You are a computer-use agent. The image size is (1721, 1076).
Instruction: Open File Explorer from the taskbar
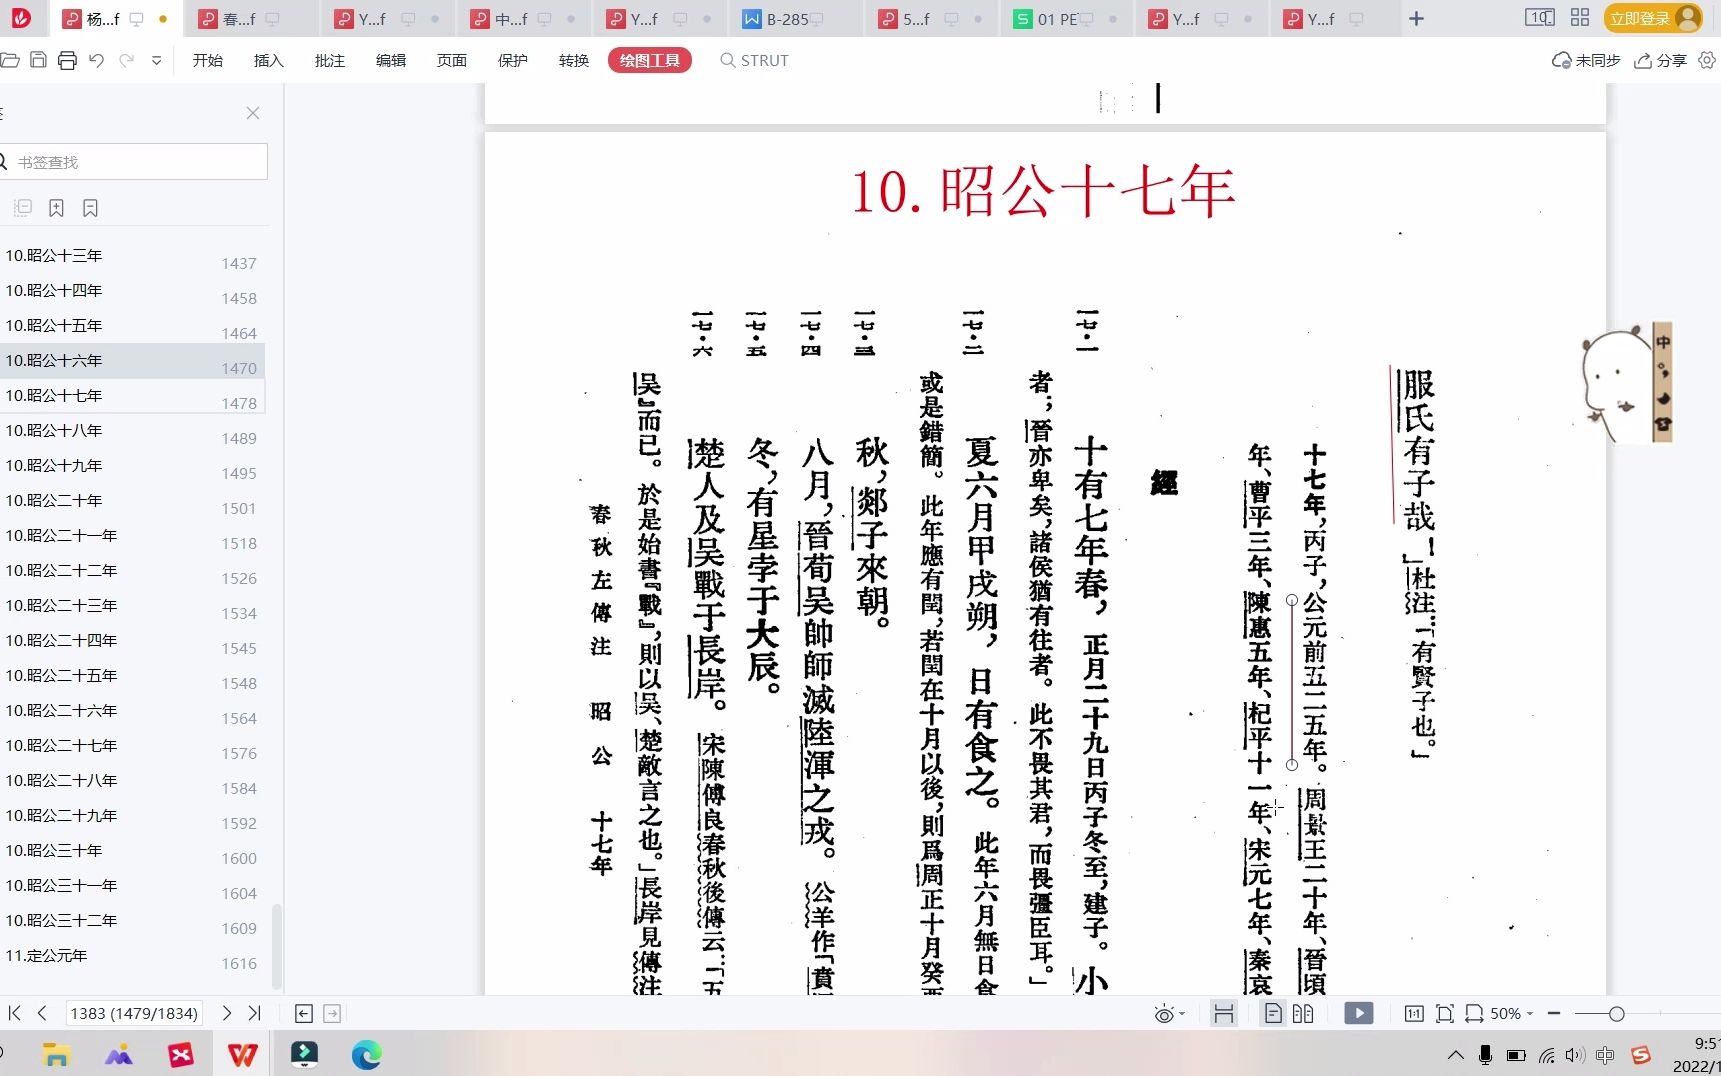tap(56, 1054)
